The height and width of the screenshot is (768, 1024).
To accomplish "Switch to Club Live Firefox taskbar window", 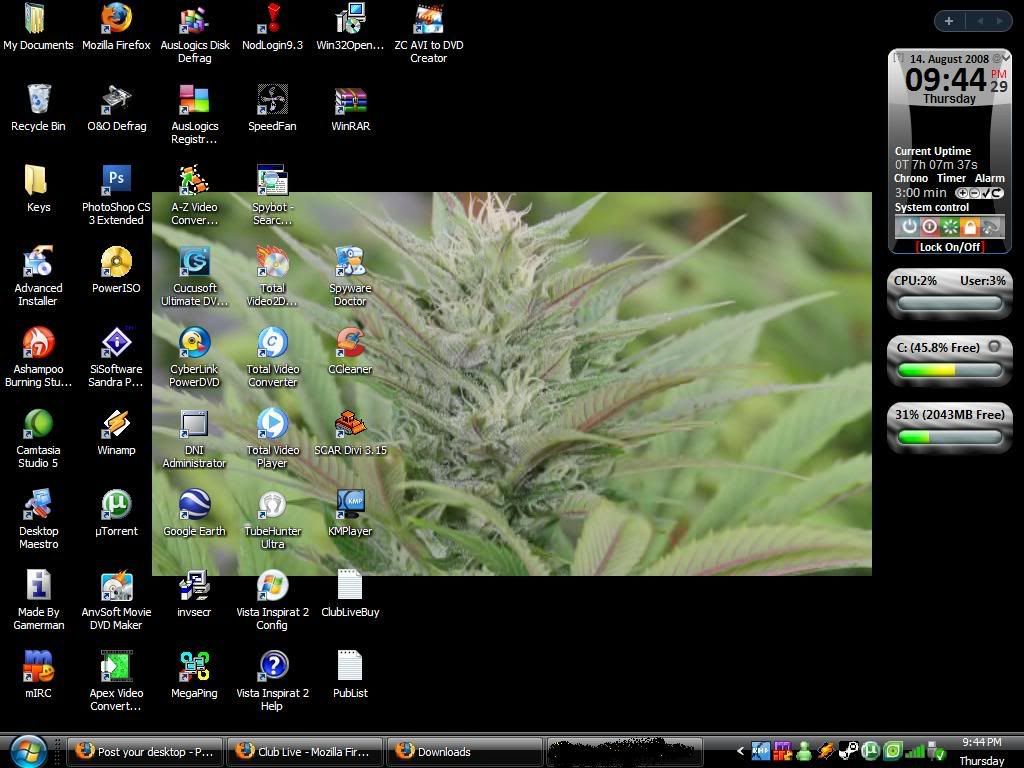I will point(305,752).
